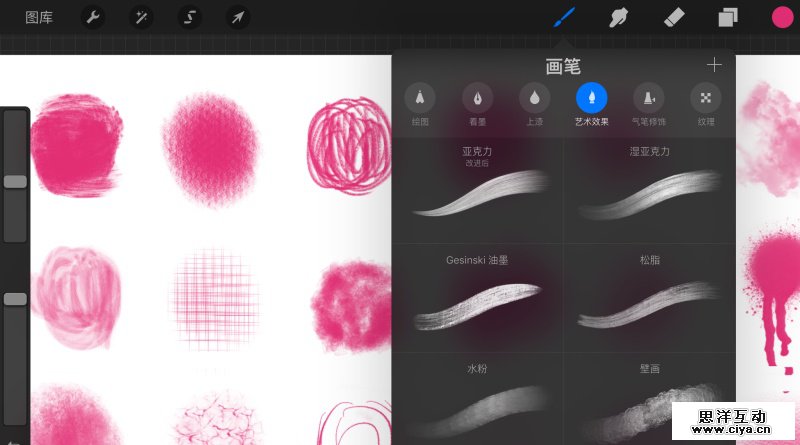Activate the Transform arrow tool
This screenshot has width=800, height=445.
coord(238,17)
